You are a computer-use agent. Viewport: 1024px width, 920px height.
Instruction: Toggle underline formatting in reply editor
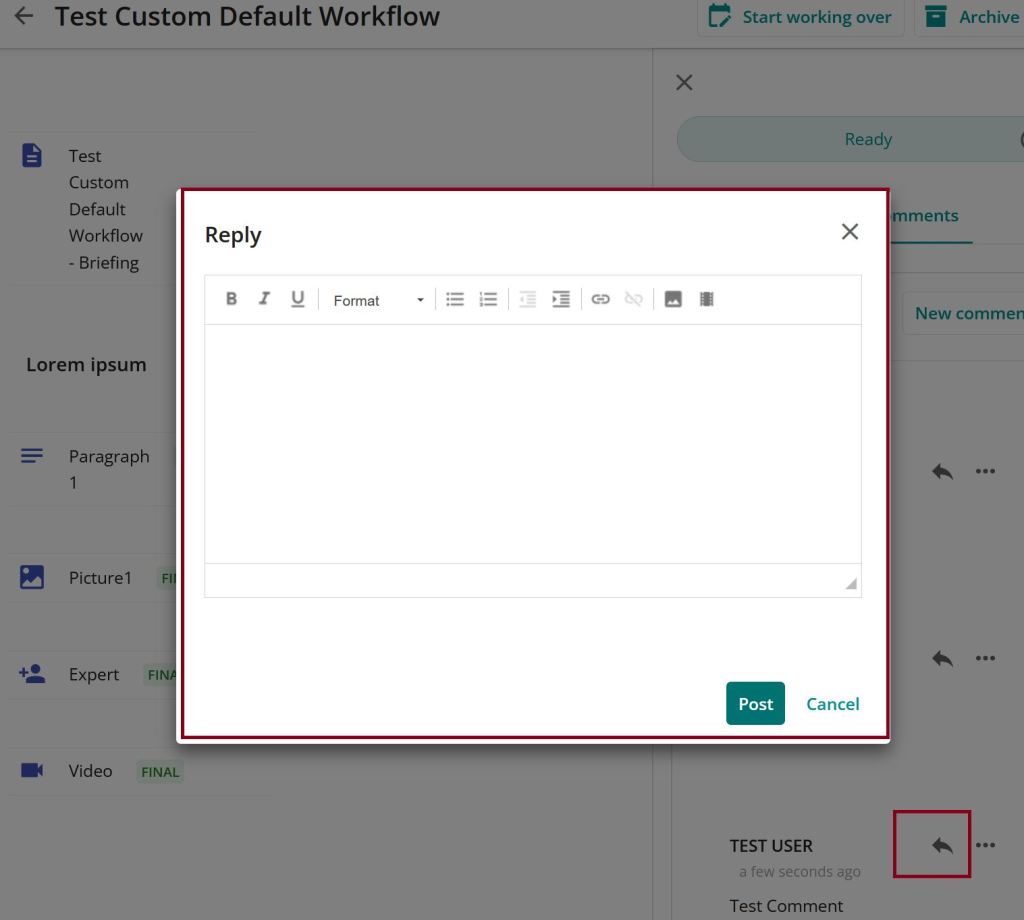[297, 299]
